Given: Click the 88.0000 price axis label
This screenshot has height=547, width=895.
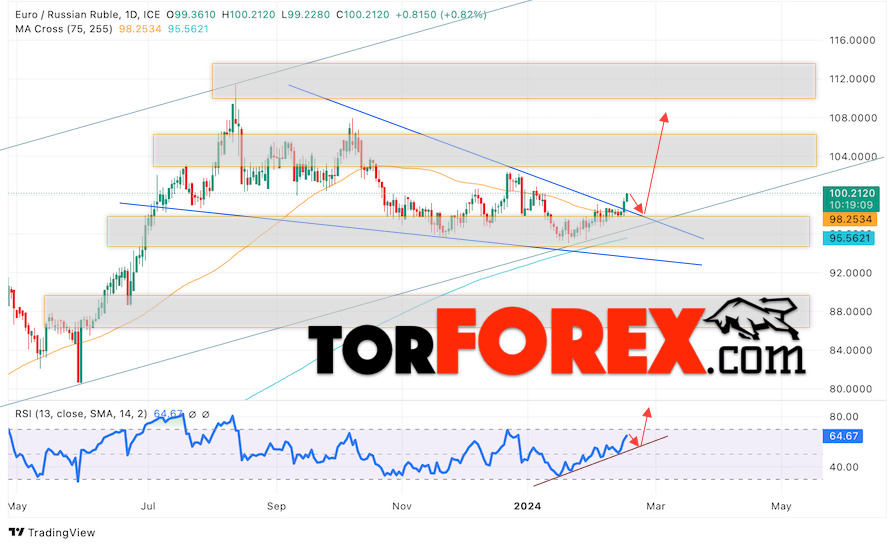Looking at the screenshot, I should 850,312.
